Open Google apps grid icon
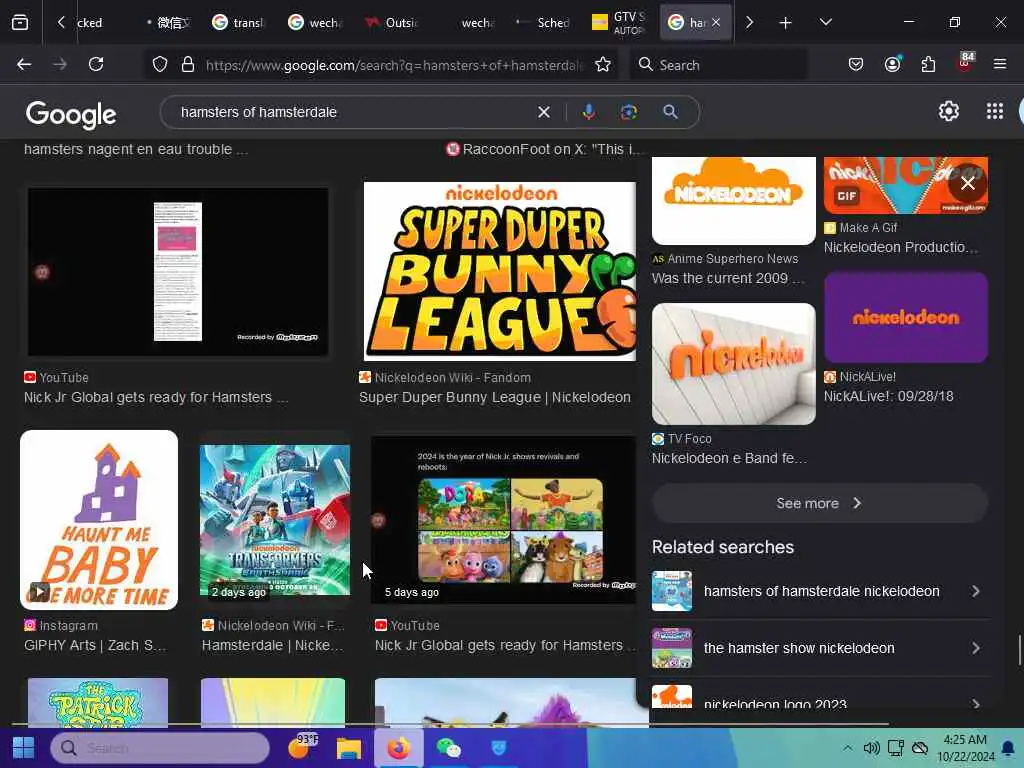This screenshot has height=768, width=1024. [x=995, y=112]
